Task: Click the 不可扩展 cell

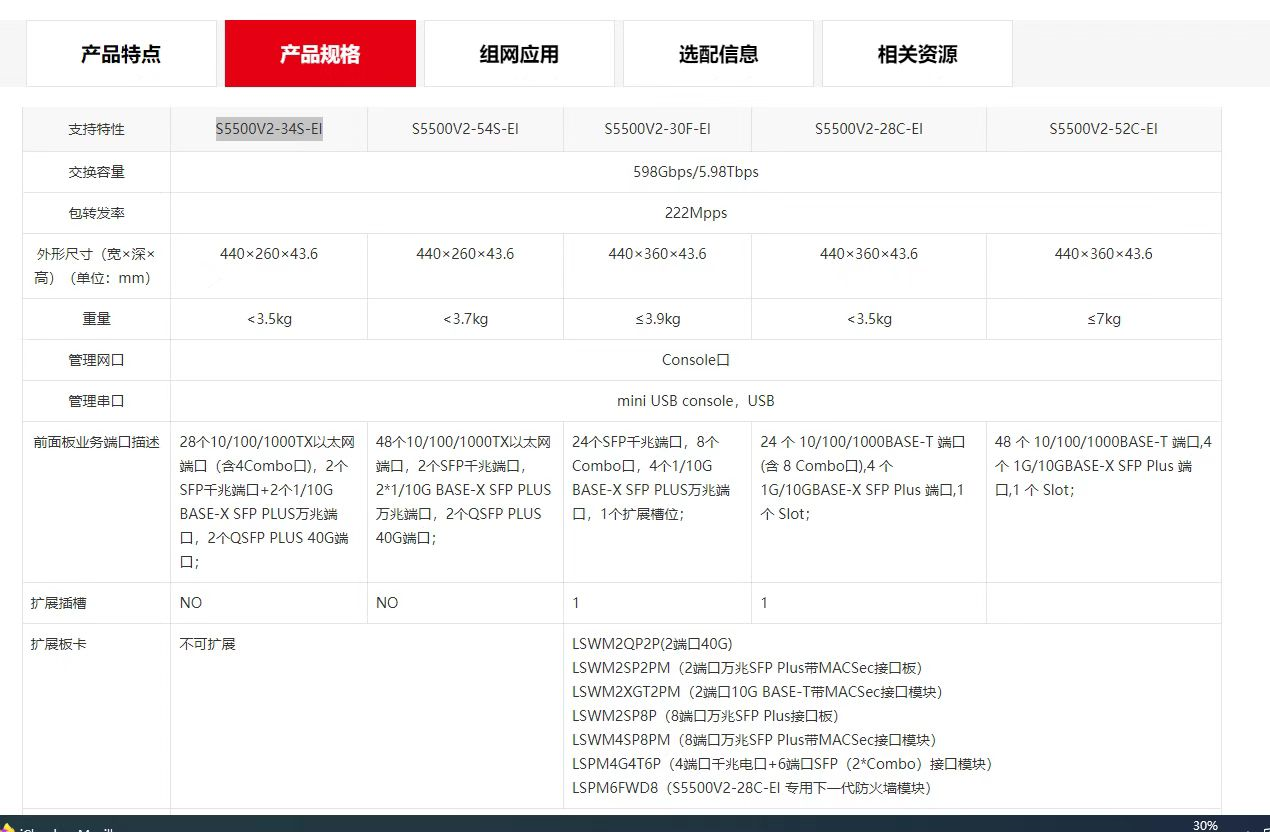Action: (x=208, y=644)
